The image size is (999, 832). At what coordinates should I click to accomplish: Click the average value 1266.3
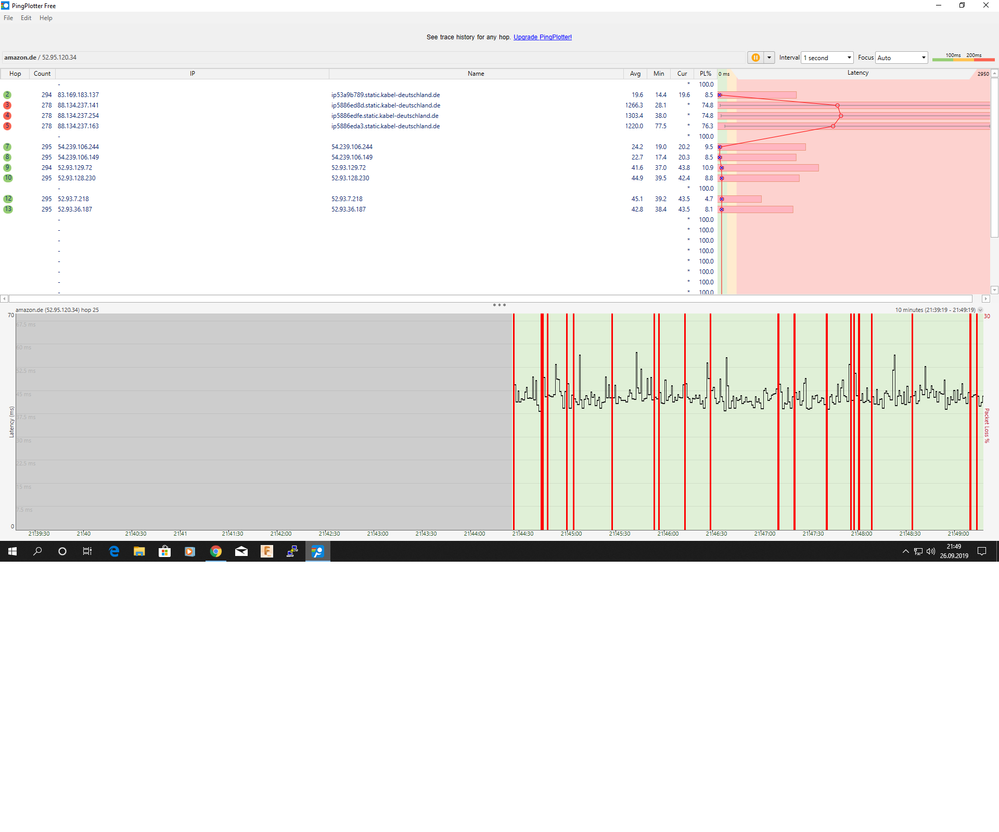[x=634, y=105]
